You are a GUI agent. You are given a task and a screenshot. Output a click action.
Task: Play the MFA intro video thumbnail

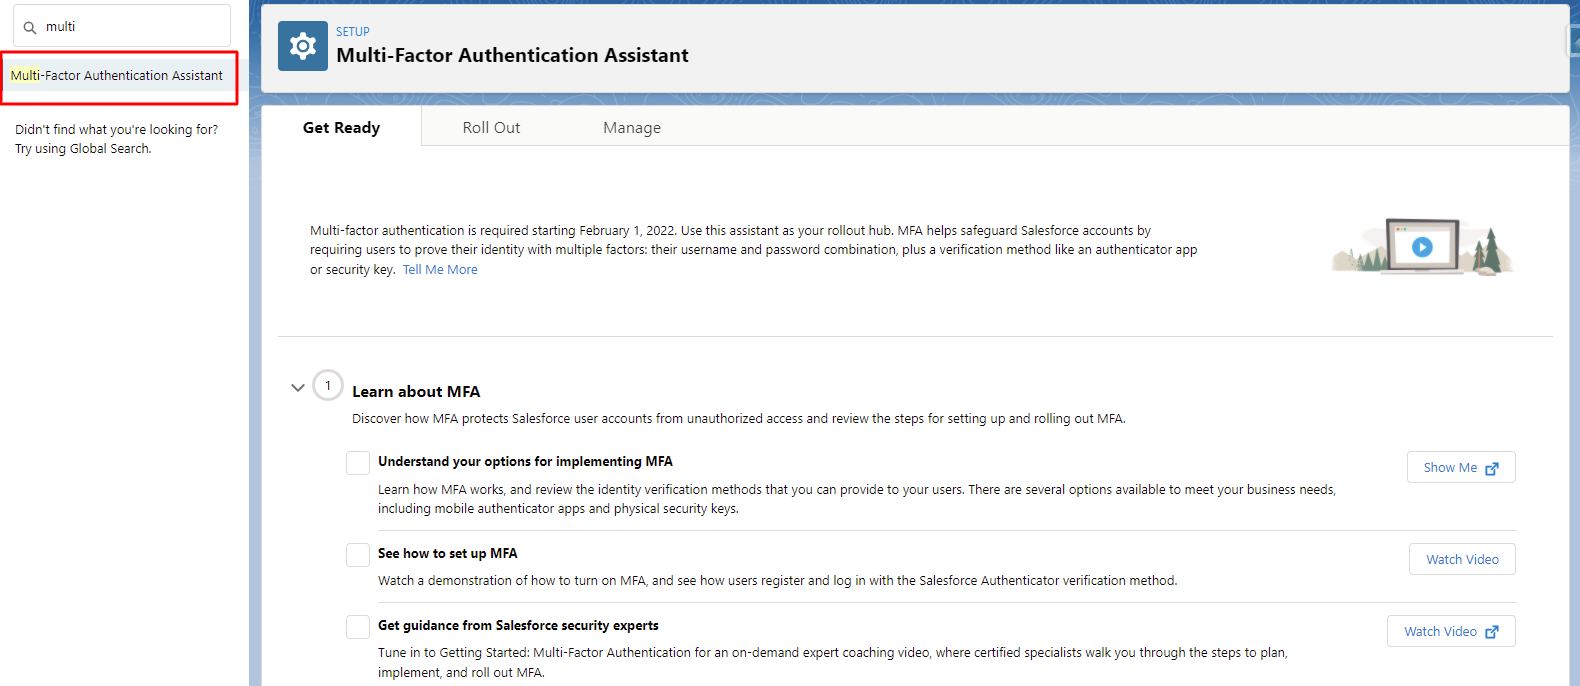coord(1422,246)
